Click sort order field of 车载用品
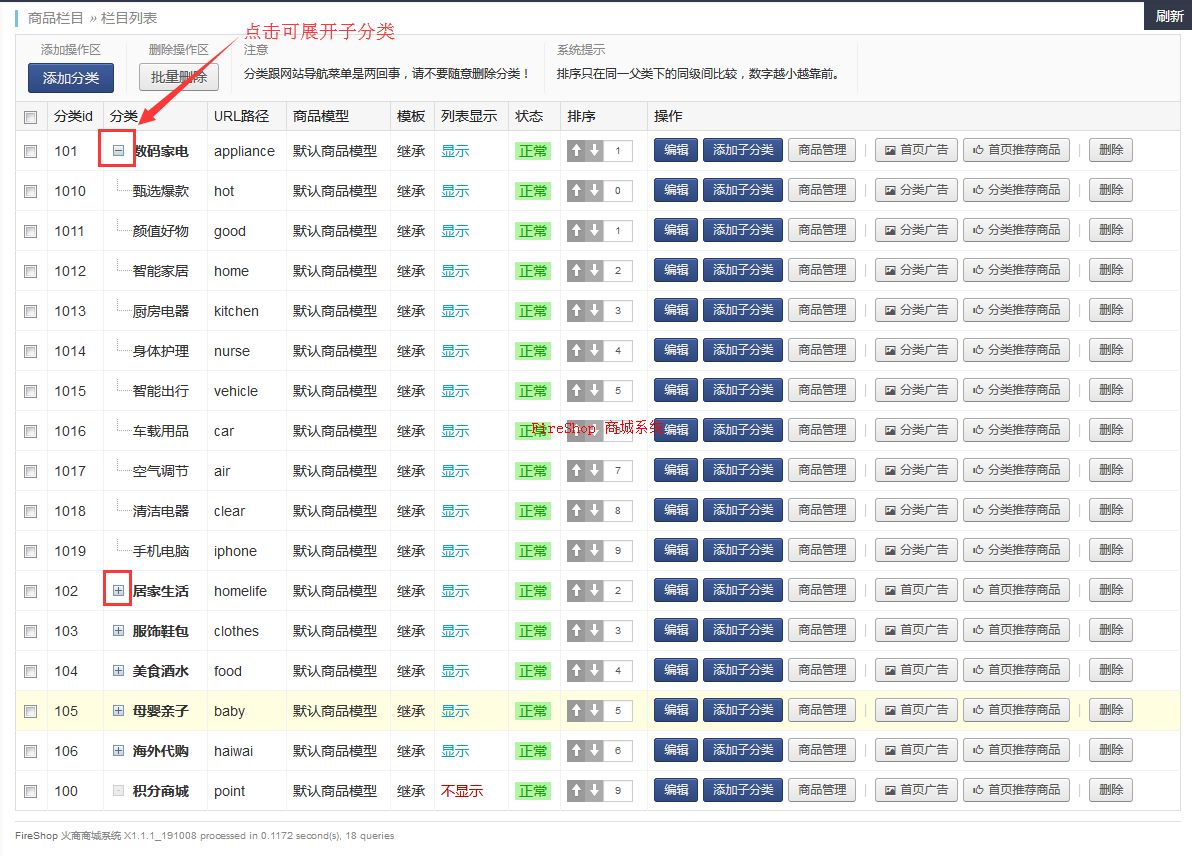This screenshot has height=856, width=1192. (x=618, y=431)
